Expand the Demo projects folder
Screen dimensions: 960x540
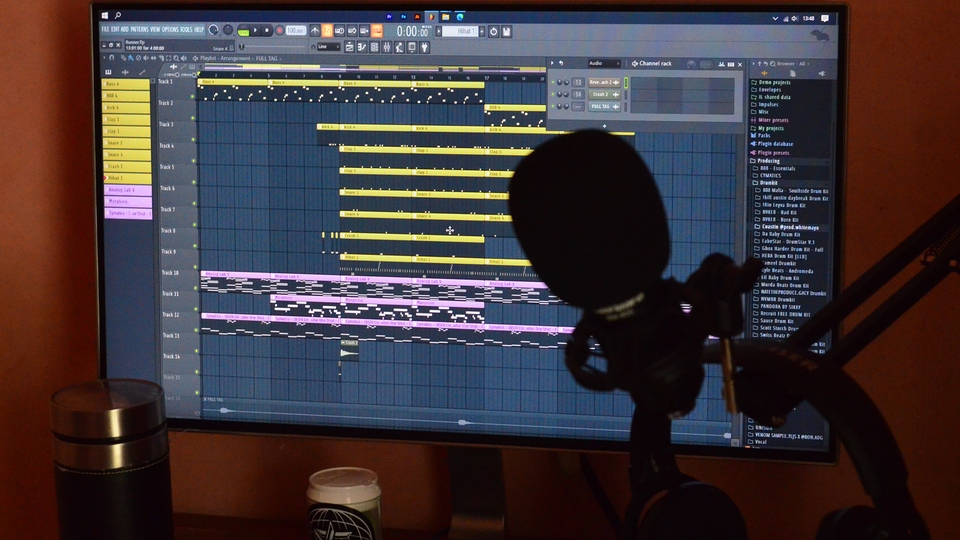pos(771,83)
